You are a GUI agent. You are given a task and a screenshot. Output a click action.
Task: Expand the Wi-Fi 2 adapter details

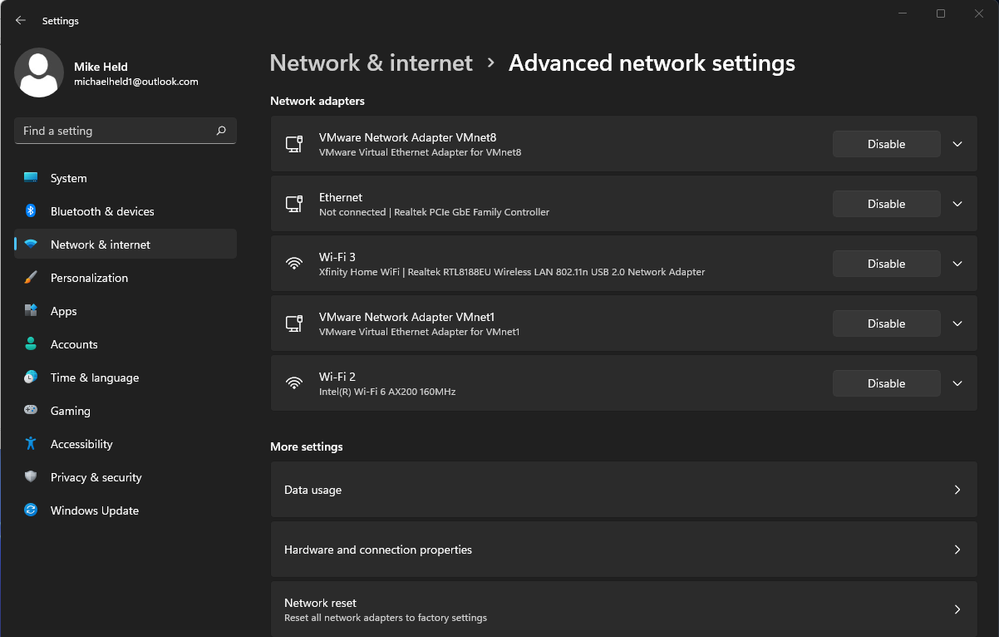coord(957,383)
